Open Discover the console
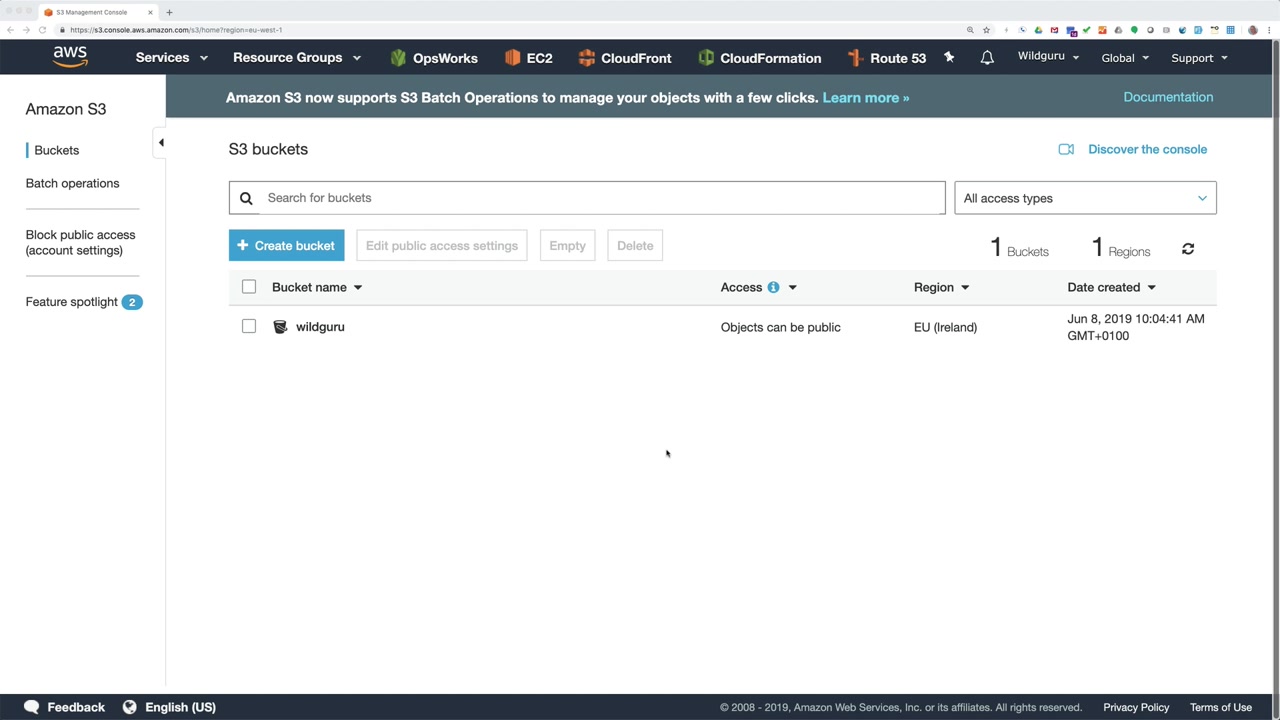 coord(1133,149)
